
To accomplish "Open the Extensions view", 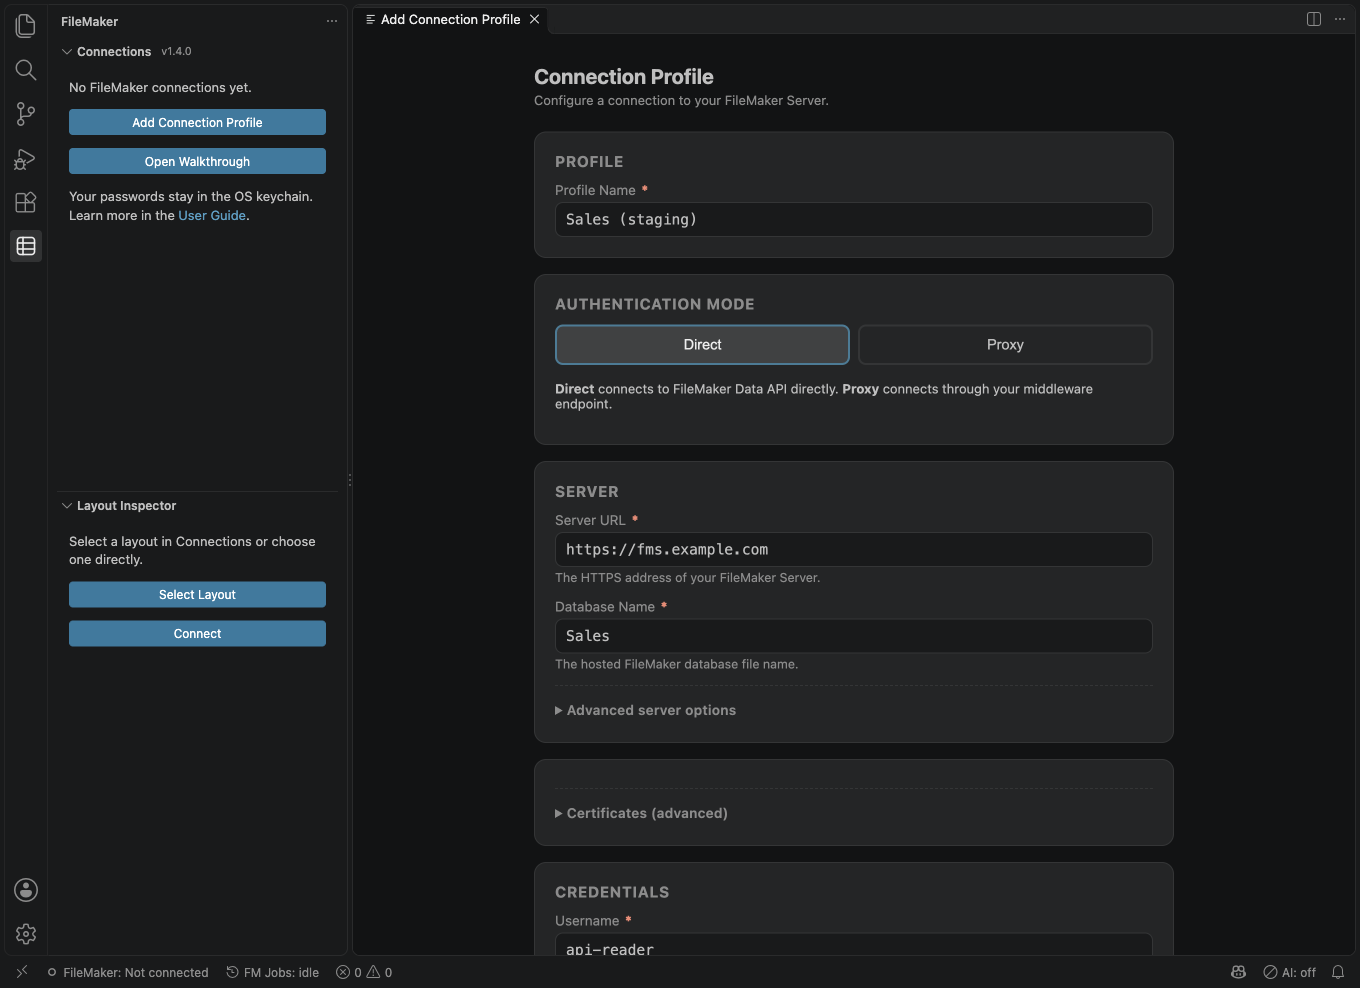I will 26,202.
